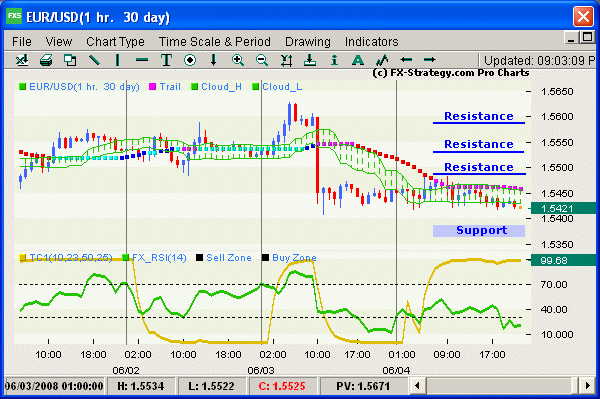Zoom in with the magnifier plus icon
This screenshot has height=399, width=600.
(238, 60)
